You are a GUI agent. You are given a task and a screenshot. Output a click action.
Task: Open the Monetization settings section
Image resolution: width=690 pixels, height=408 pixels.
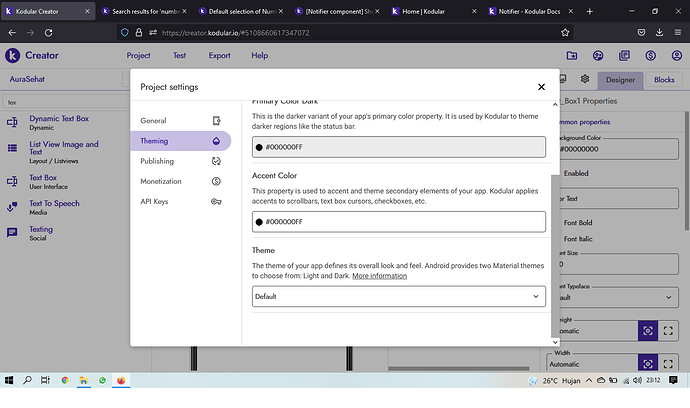coord(180,181)
